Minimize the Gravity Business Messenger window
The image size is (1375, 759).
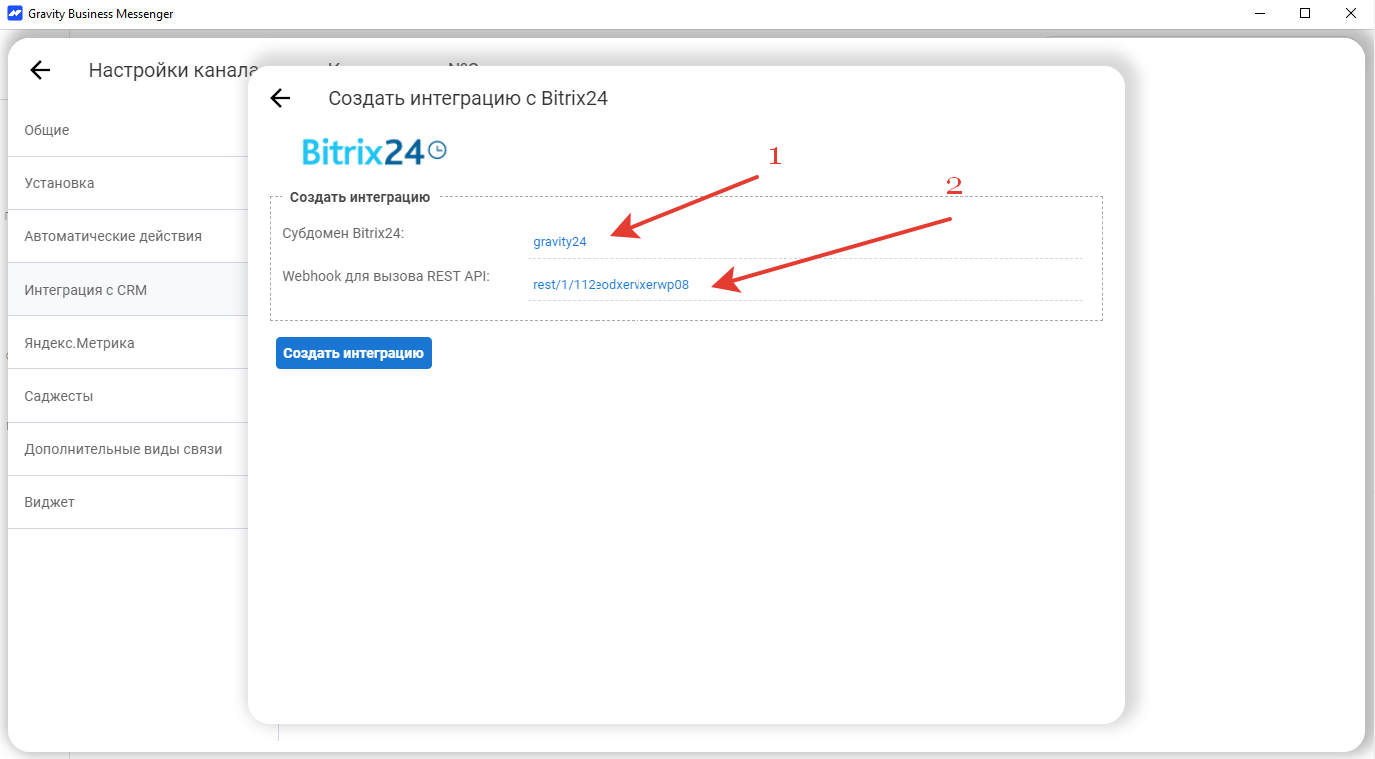[x=1258, y=14]
